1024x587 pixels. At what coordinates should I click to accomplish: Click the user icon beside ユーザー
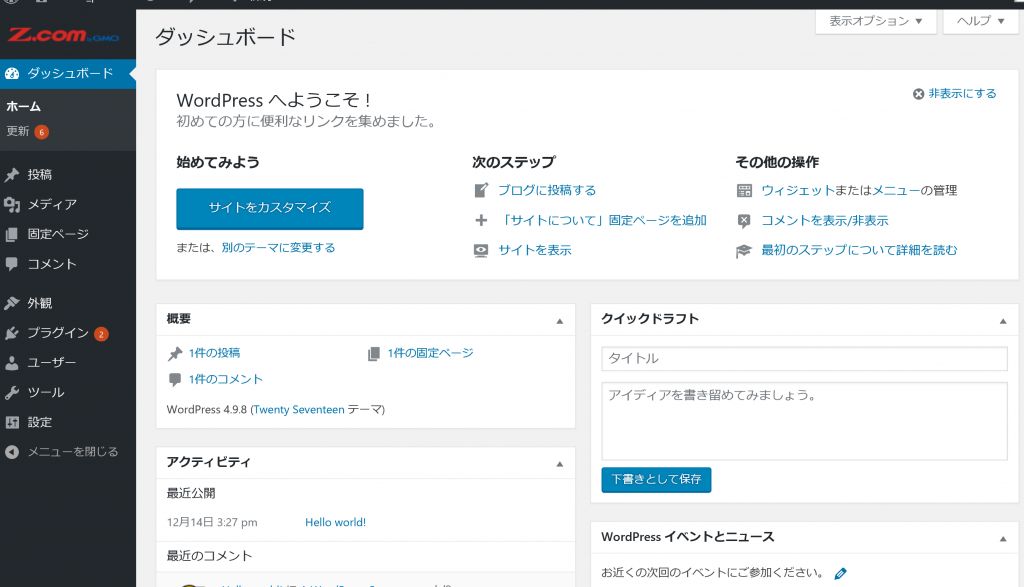point(12,363)
